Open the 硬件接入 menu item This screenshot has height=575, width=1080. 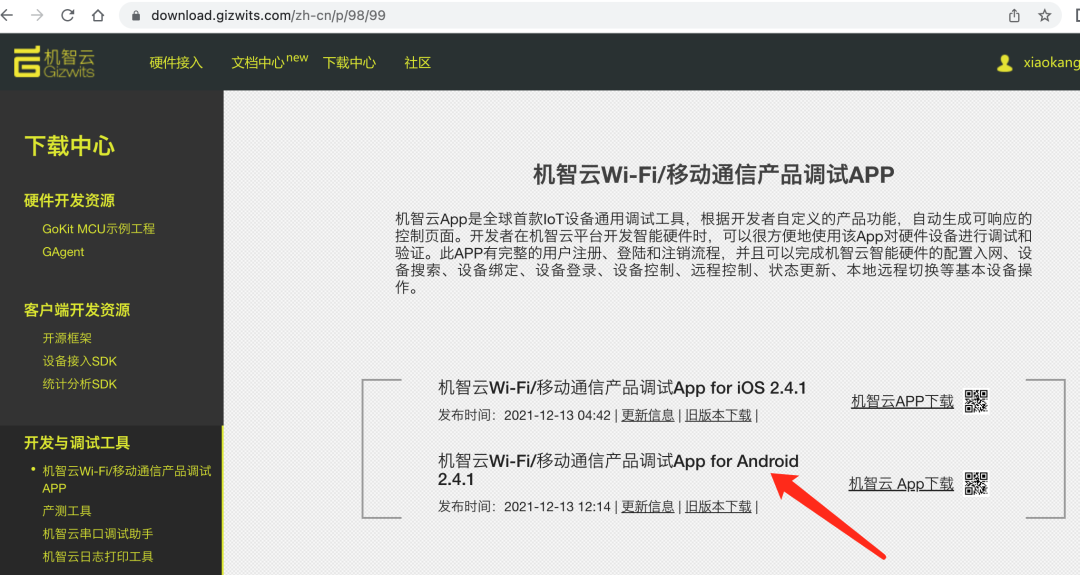176,63
